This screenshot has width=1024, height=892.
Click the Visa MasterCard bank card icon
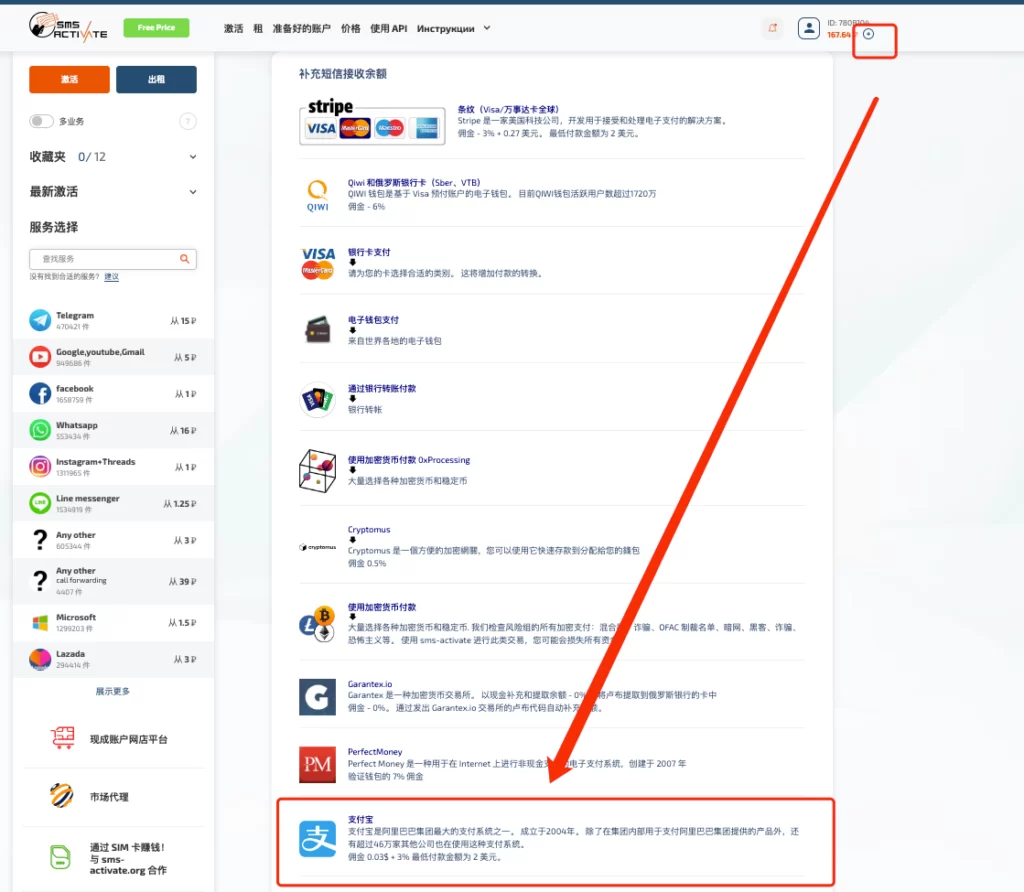click(317, 263)
